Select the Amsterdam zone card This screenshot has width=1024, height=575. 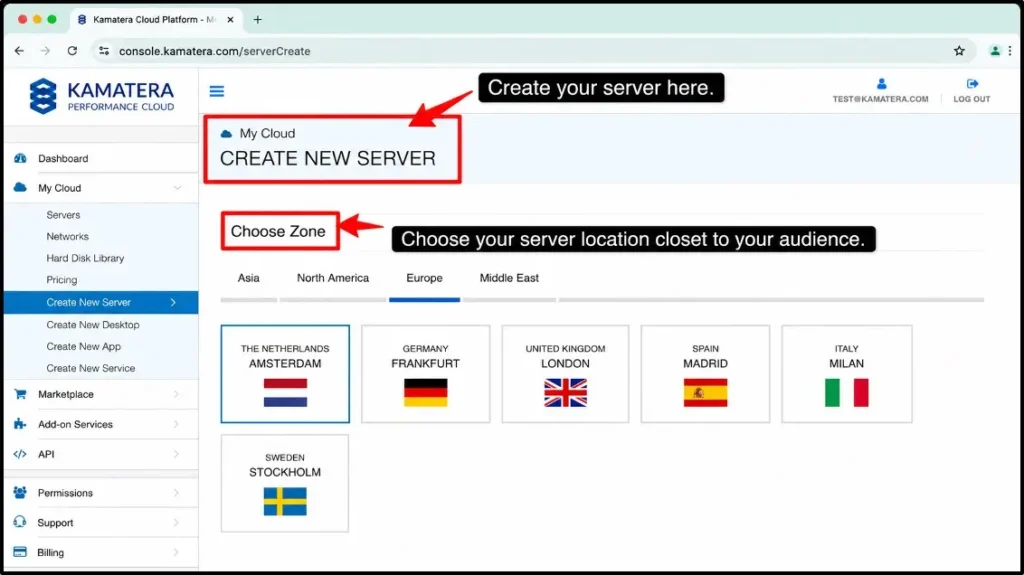(x=285, y=374)
